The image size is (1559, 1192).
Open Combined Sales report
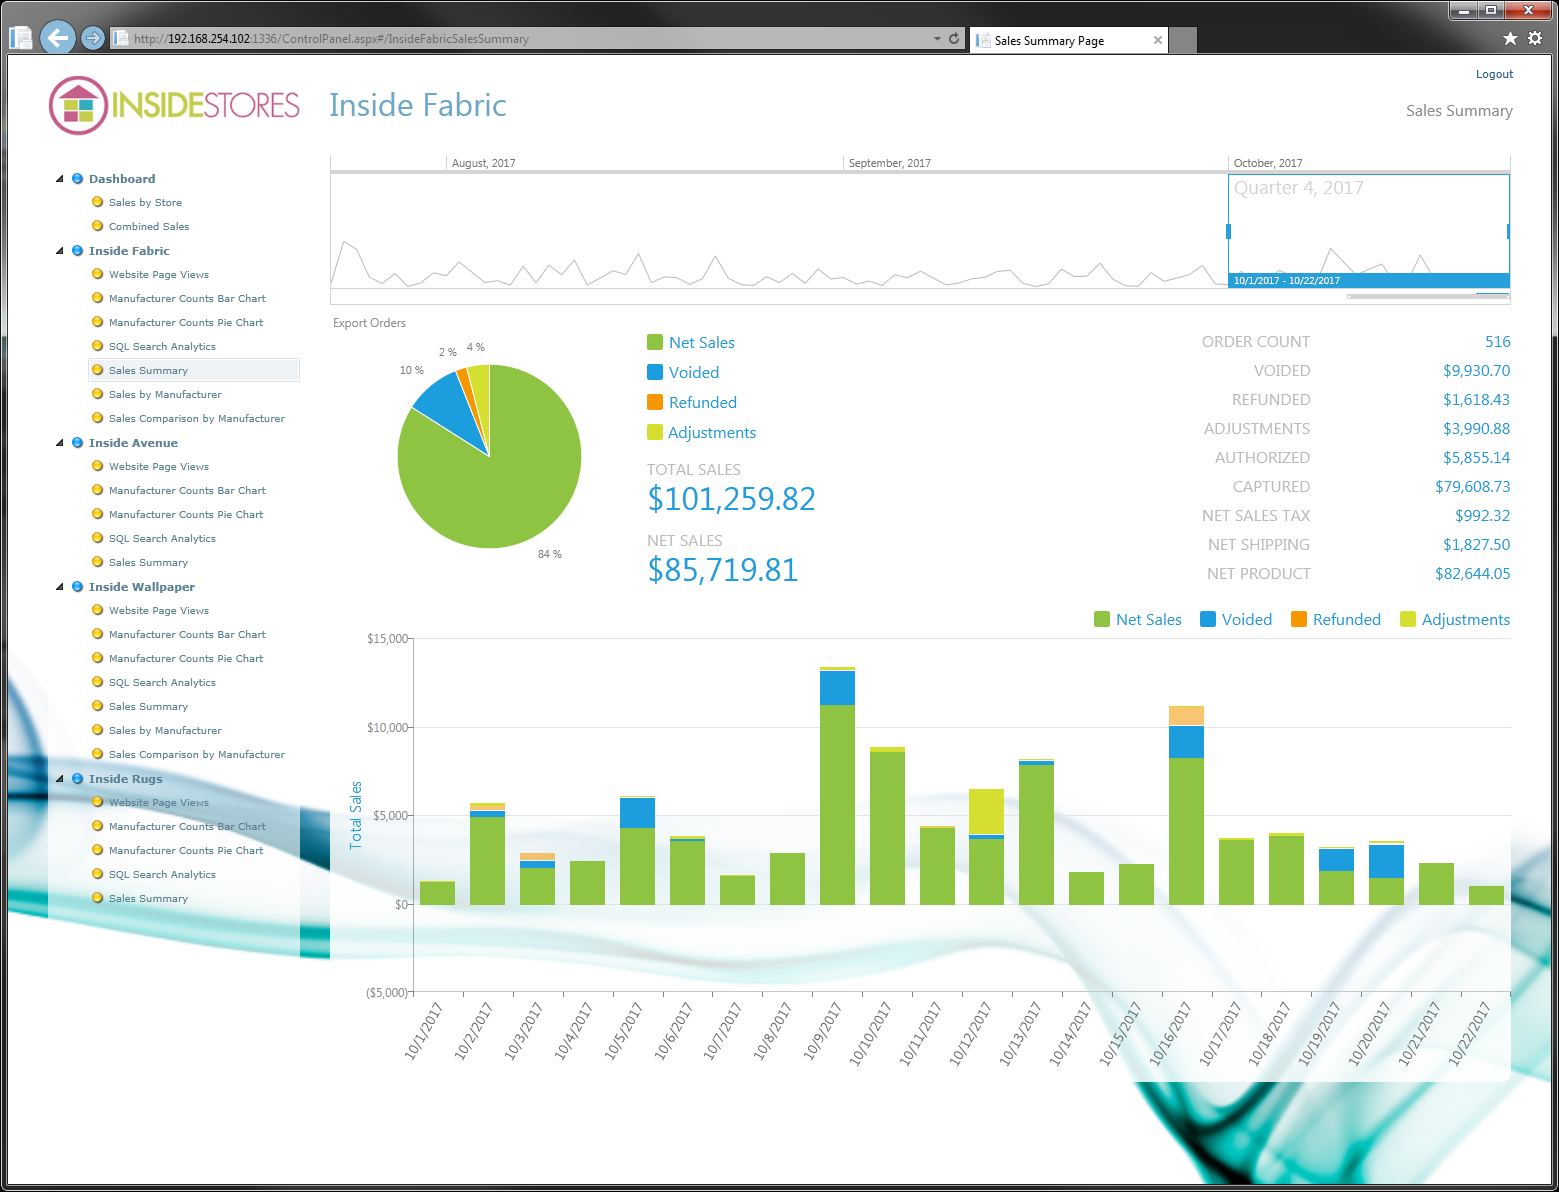click(x=149, y=227)
